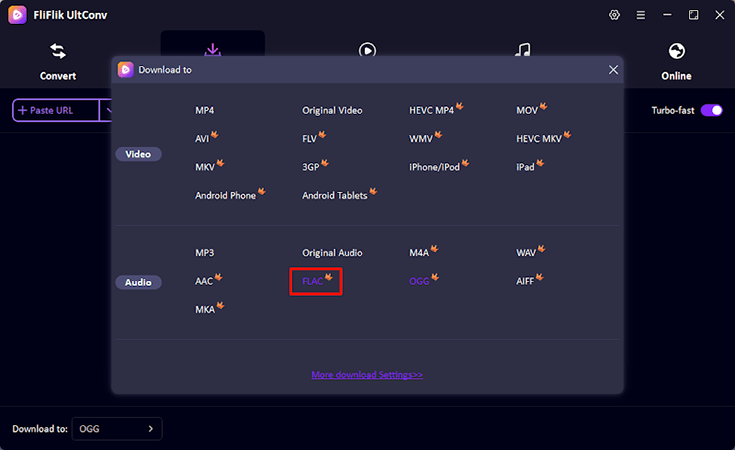
Task: Choose Original Video format
Action: click(332, 110)
